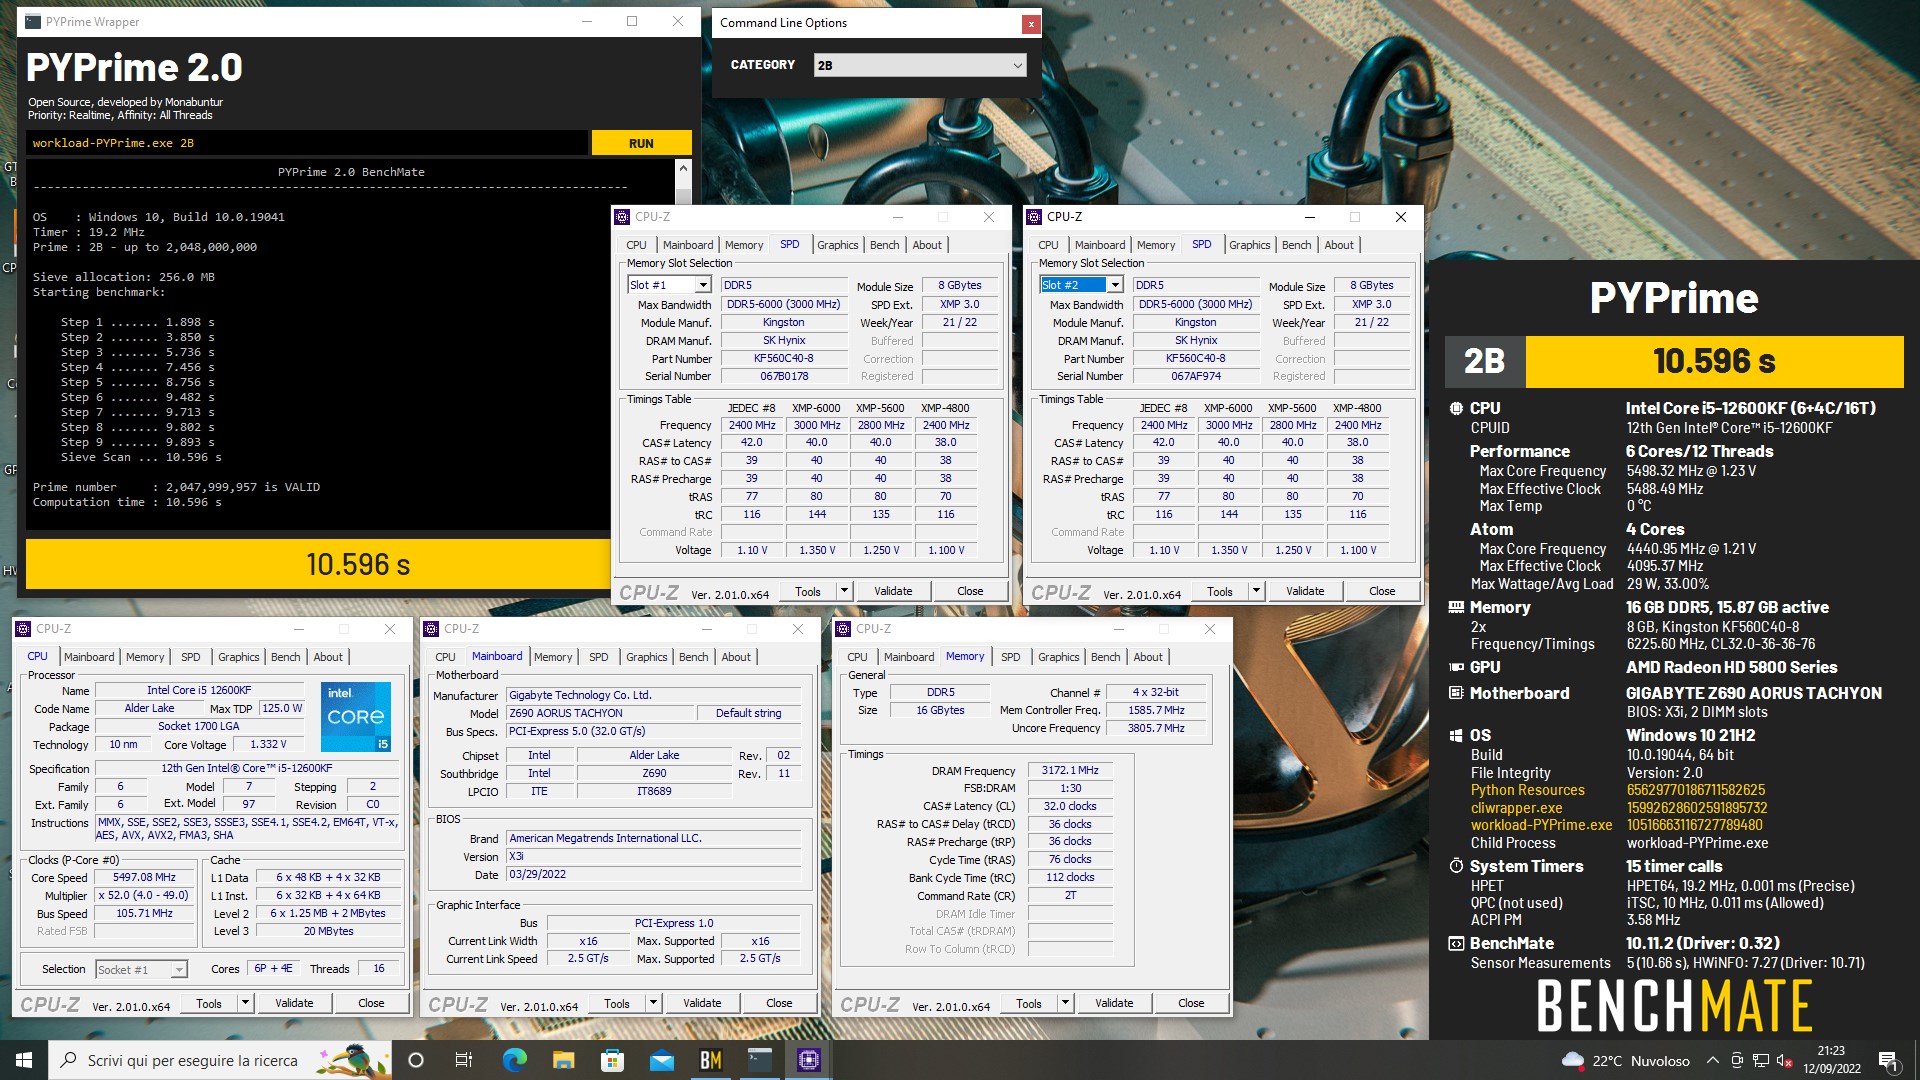
Task: Click the CPU-Z app icon in the Memory timings window title bar
Action: (x=843, y=629)
